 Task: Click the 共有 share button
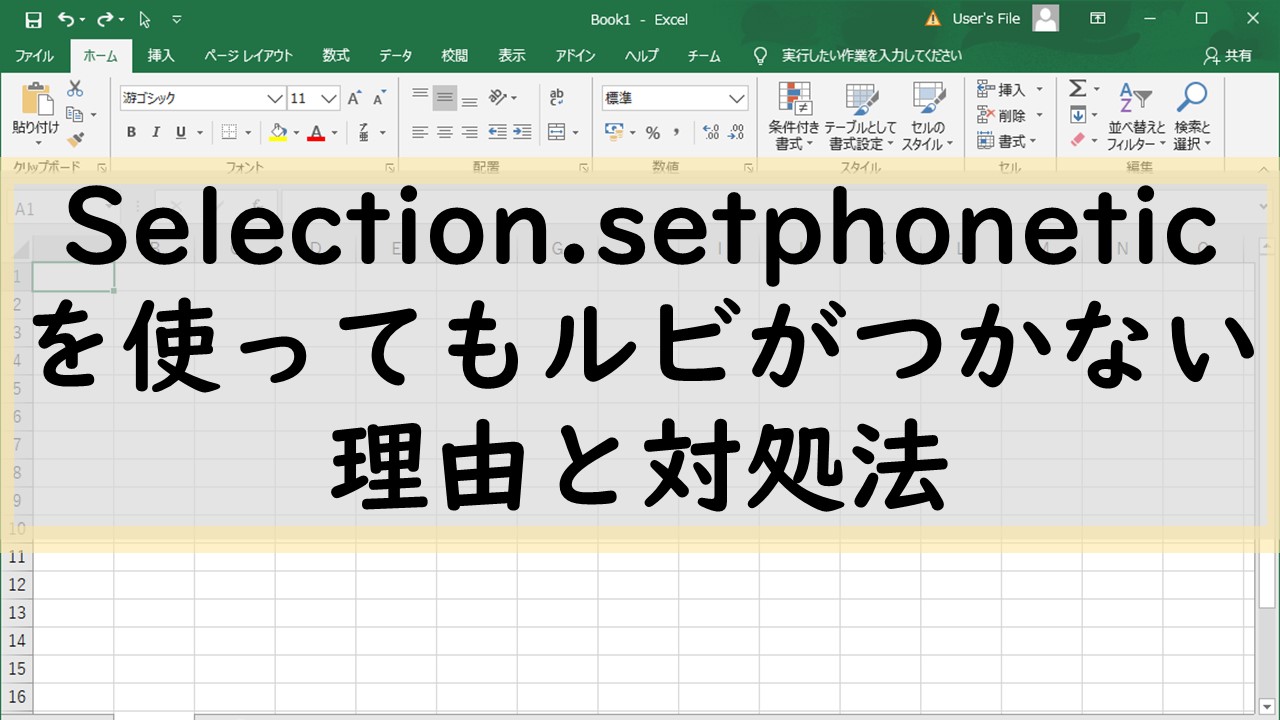point(1229,56)
